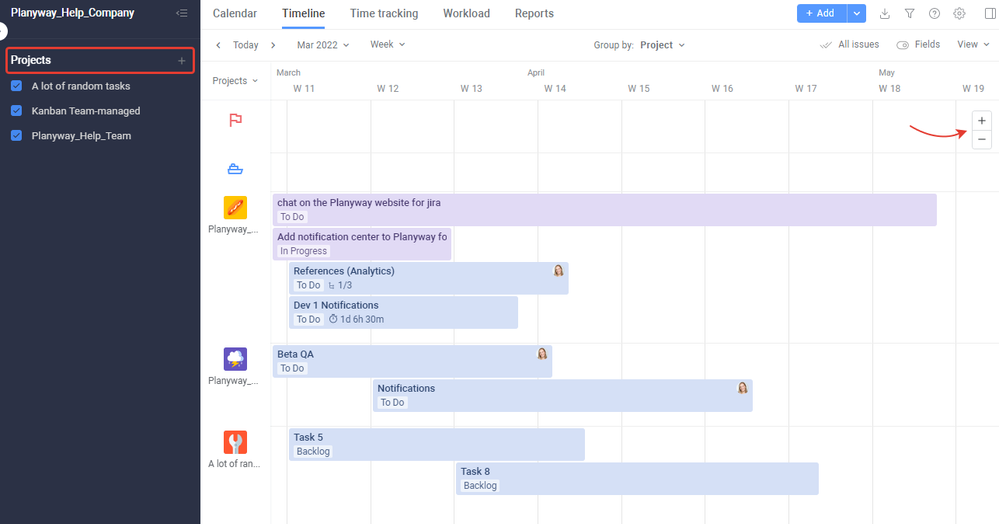Image resolution: width=999 pixels, height=524 pixels.
Task: Go to the previous period arrow
Action: click(218, 45)
